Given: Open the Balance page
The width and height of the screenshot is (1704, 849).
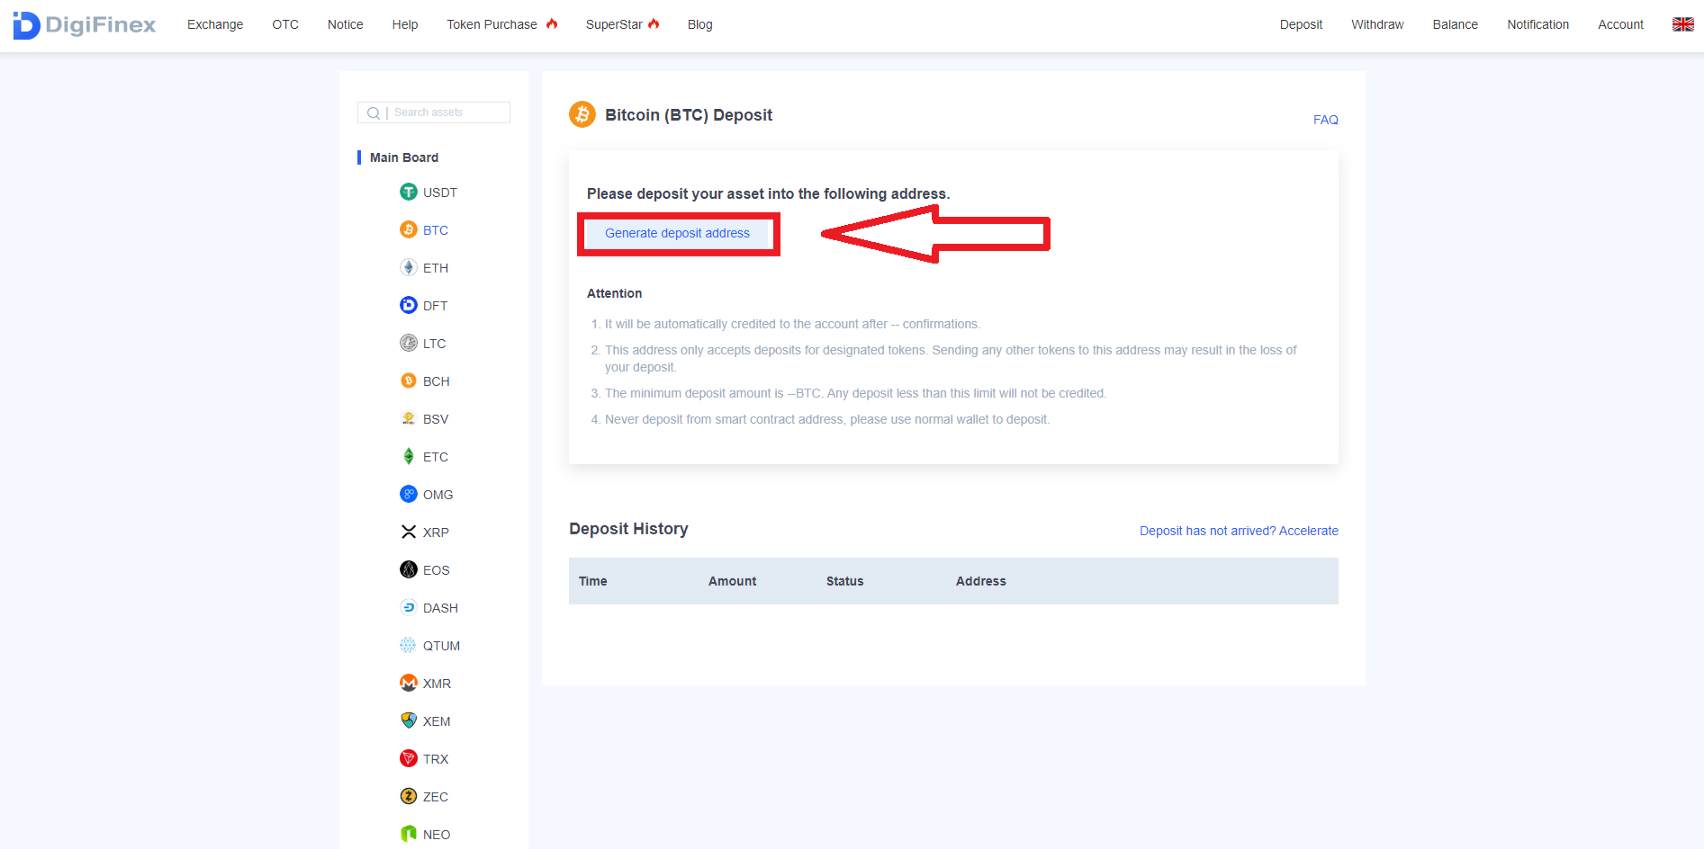Looking at the screenshot, I should 1455,25.
